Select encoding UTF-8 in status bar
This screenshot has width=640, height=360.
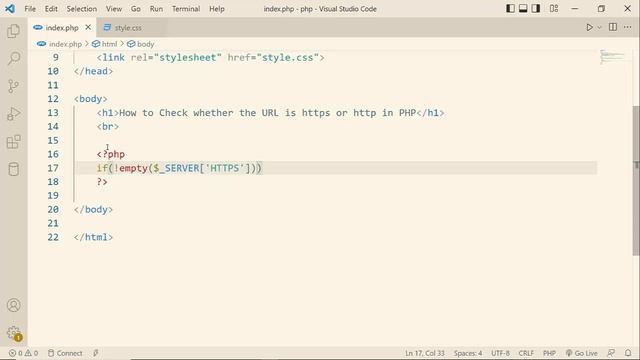pyautogui.click(x=500, y=353)
